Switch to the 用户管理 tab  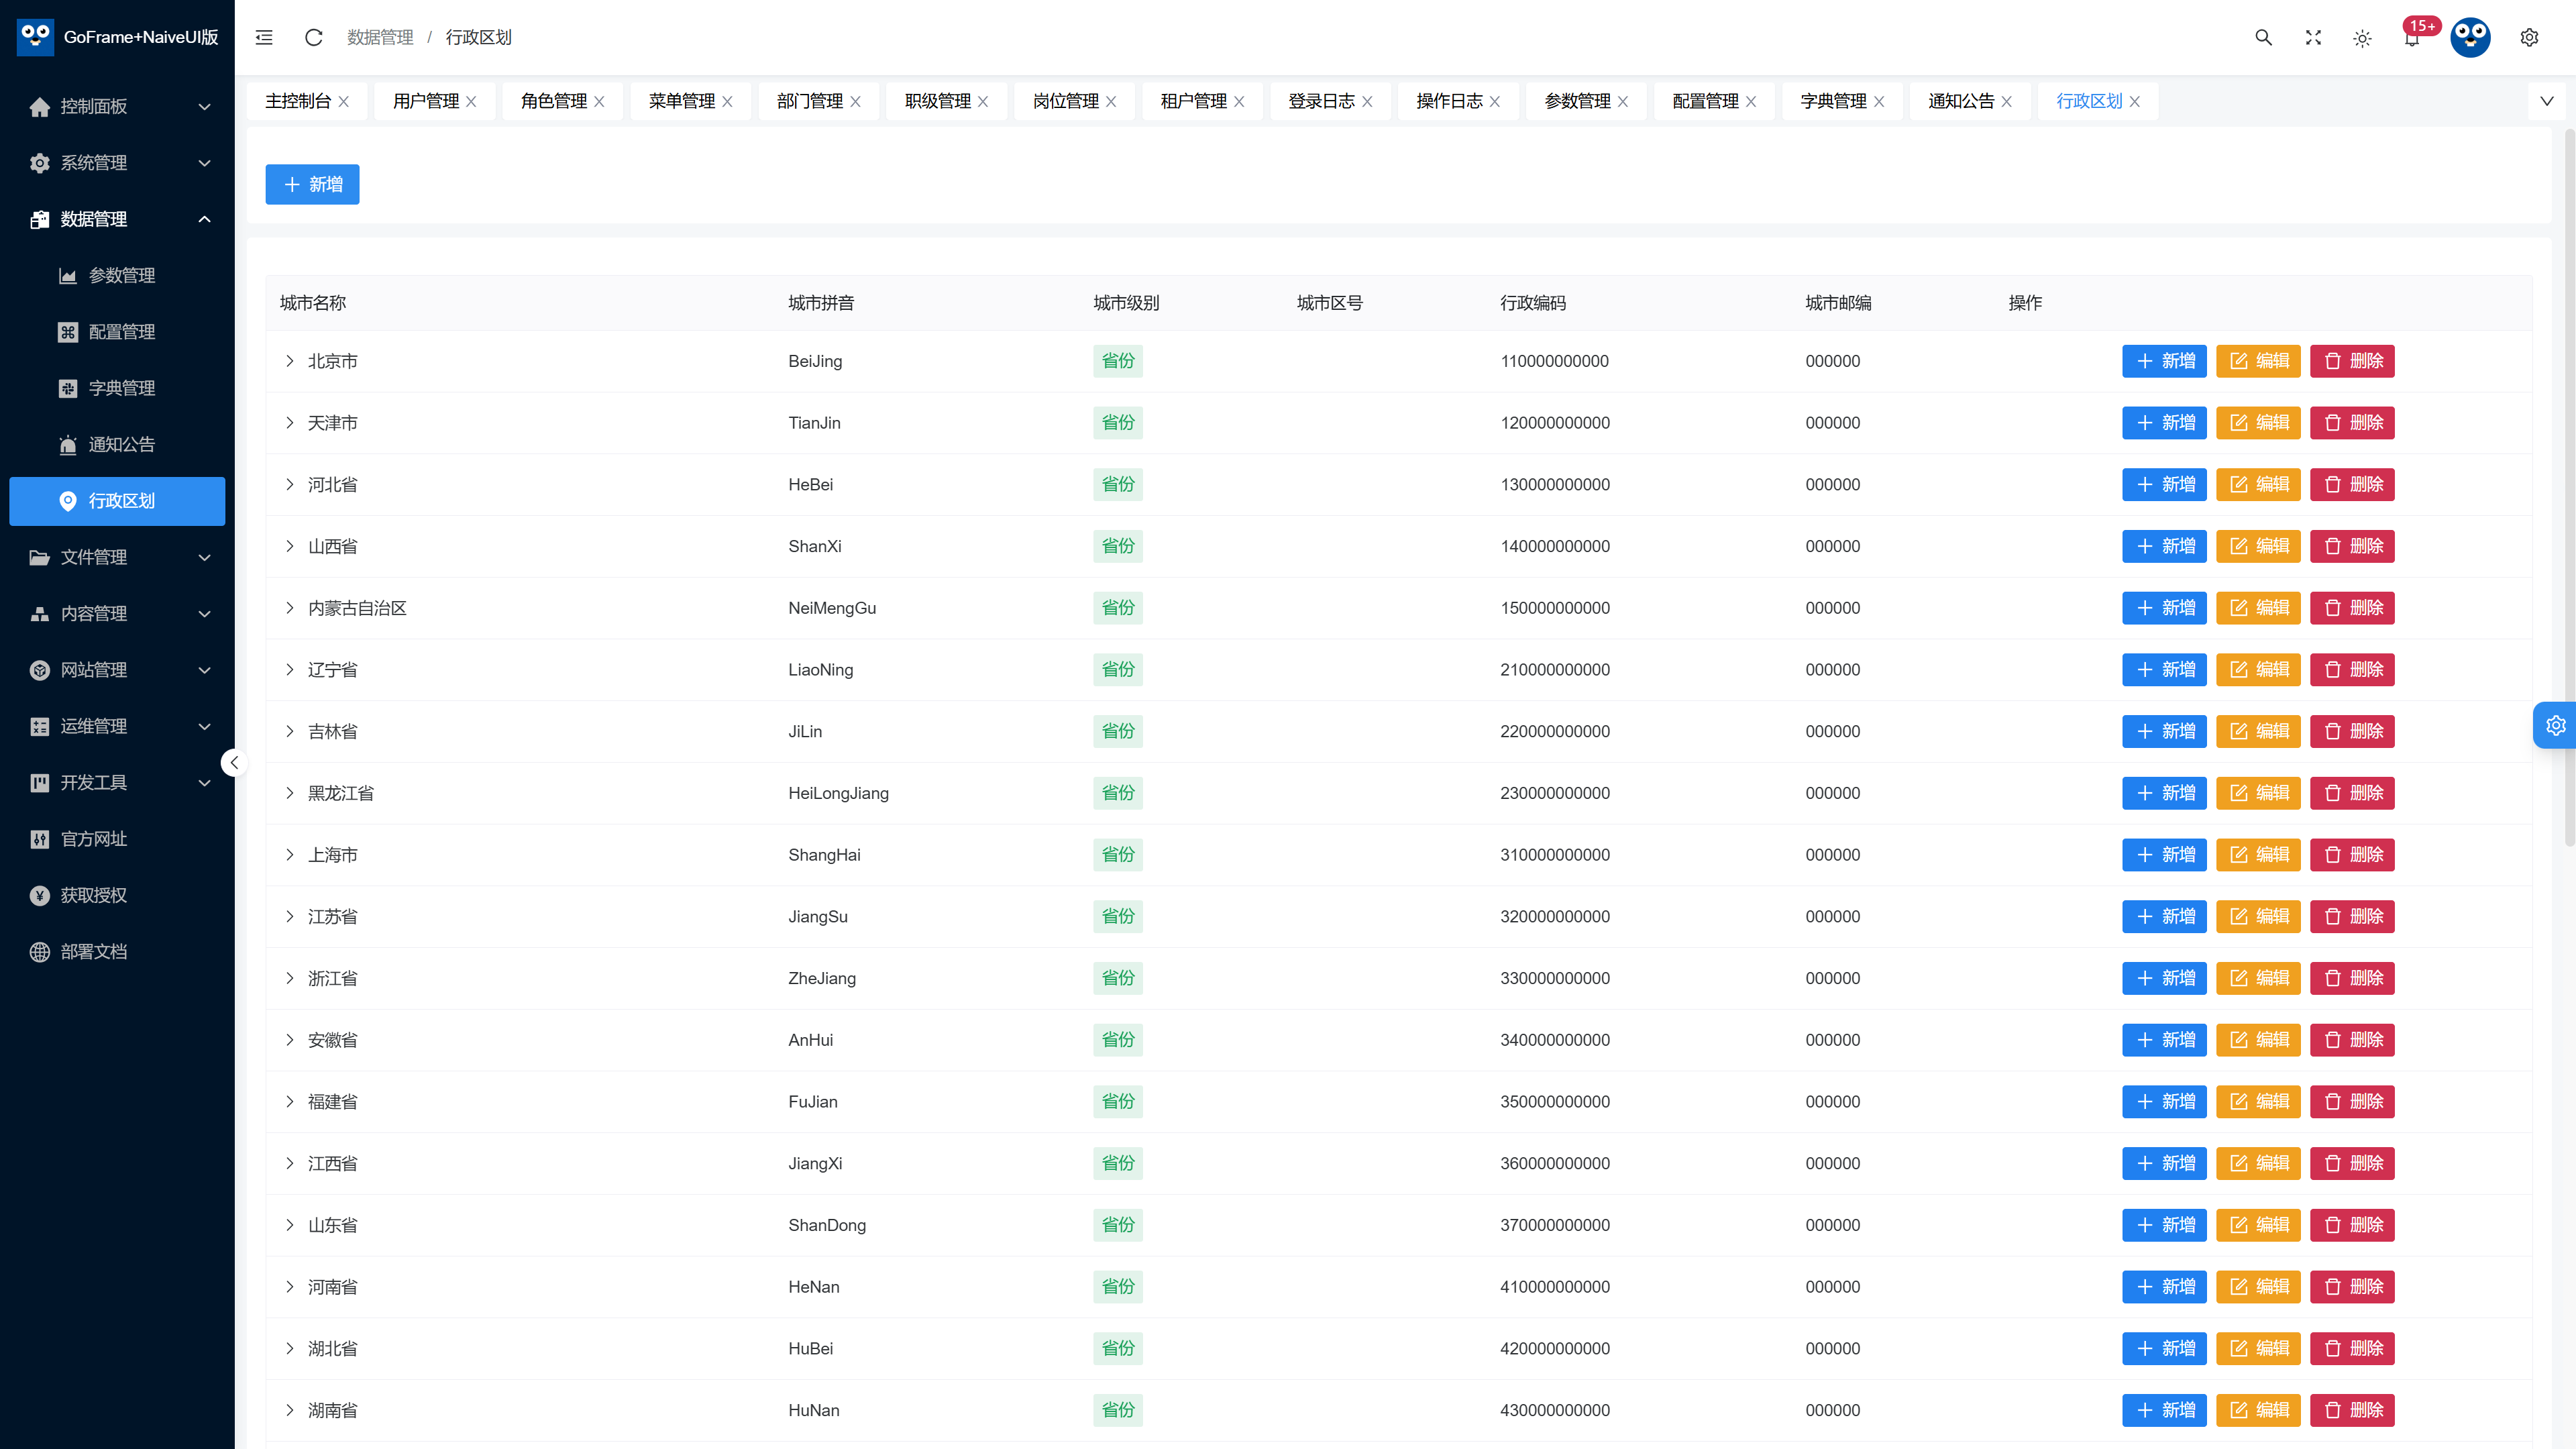(426, 101)
